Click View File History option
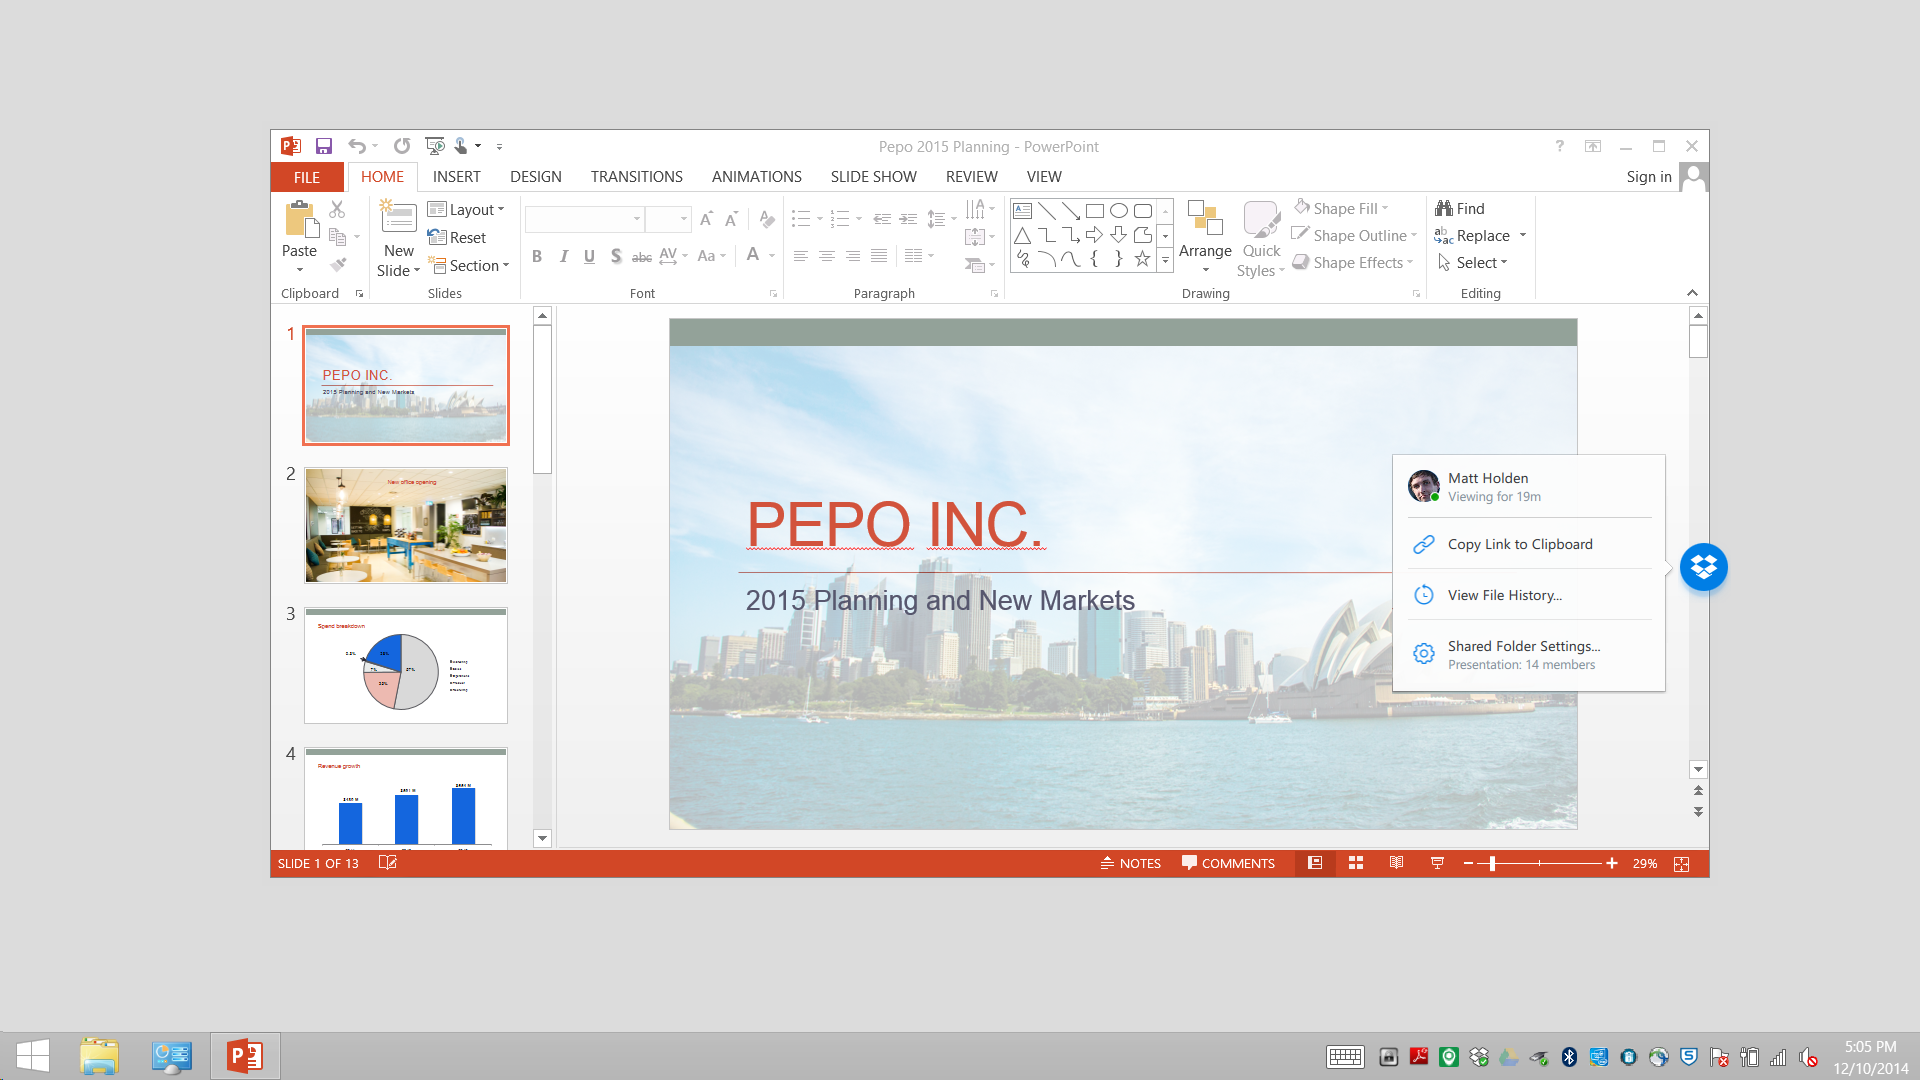The image size is (1920, 1080). click(x=1505, y=595)
